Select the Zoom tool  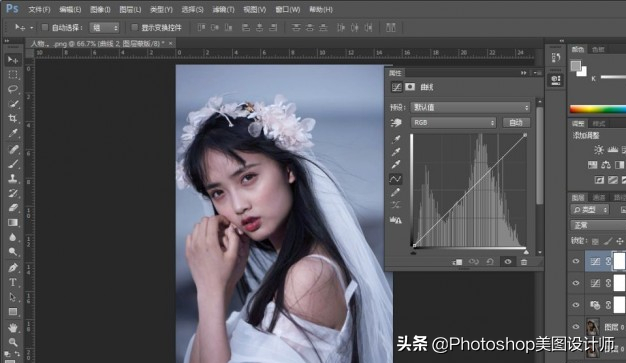point(13,342)
